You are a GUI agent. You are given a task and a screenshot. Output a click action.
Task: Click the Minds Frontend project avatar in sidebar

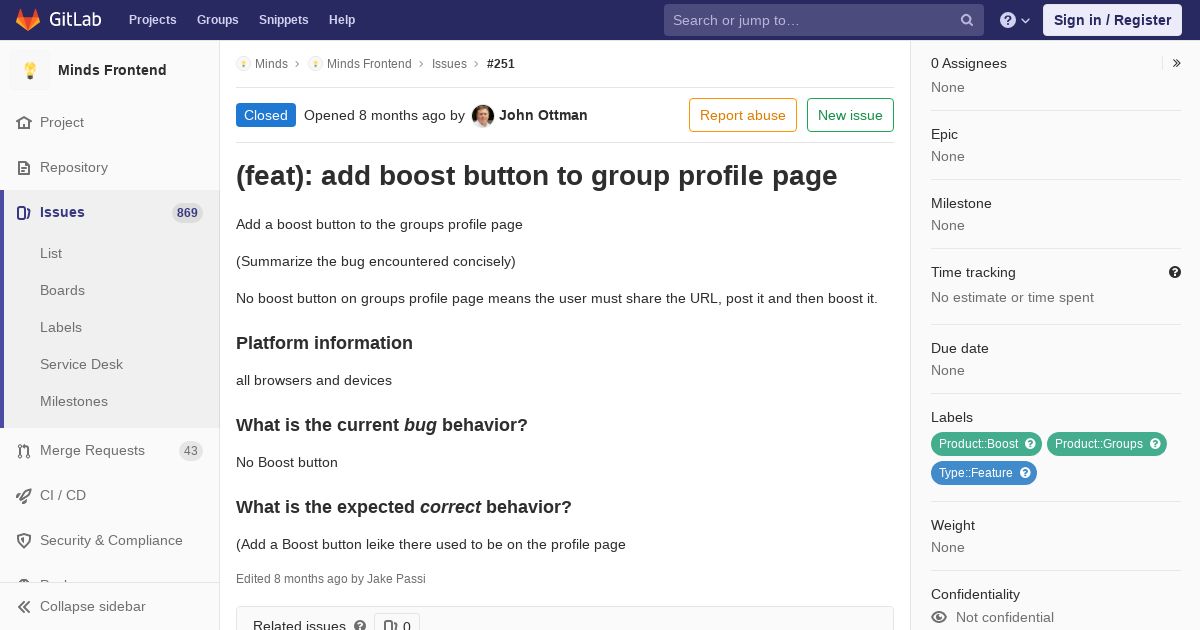tap(30, 70)
